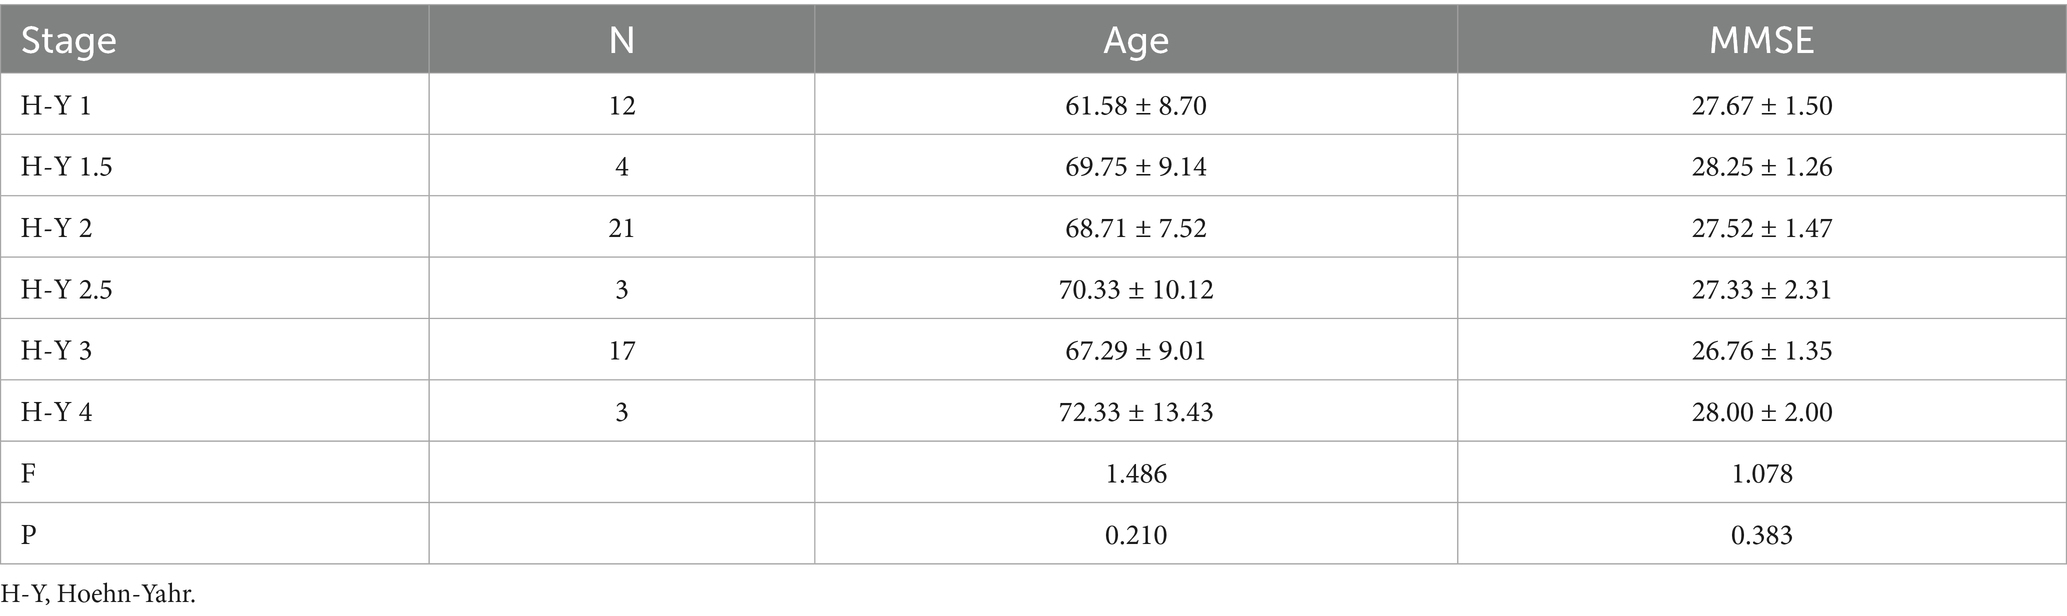Select MMSE value 28.25 ± 1.26

coord(1761,166)
